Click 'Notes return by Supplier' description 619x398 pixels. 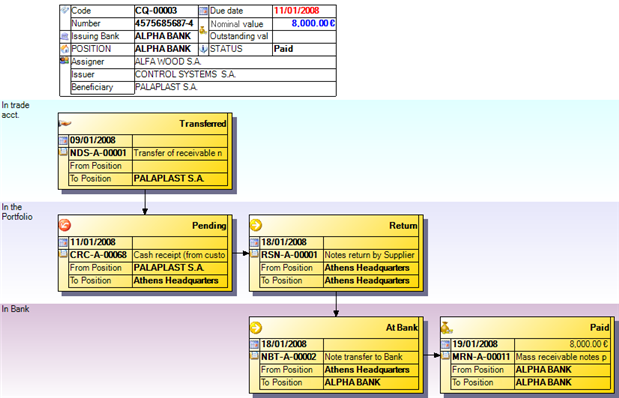click(x=370, y=255)
